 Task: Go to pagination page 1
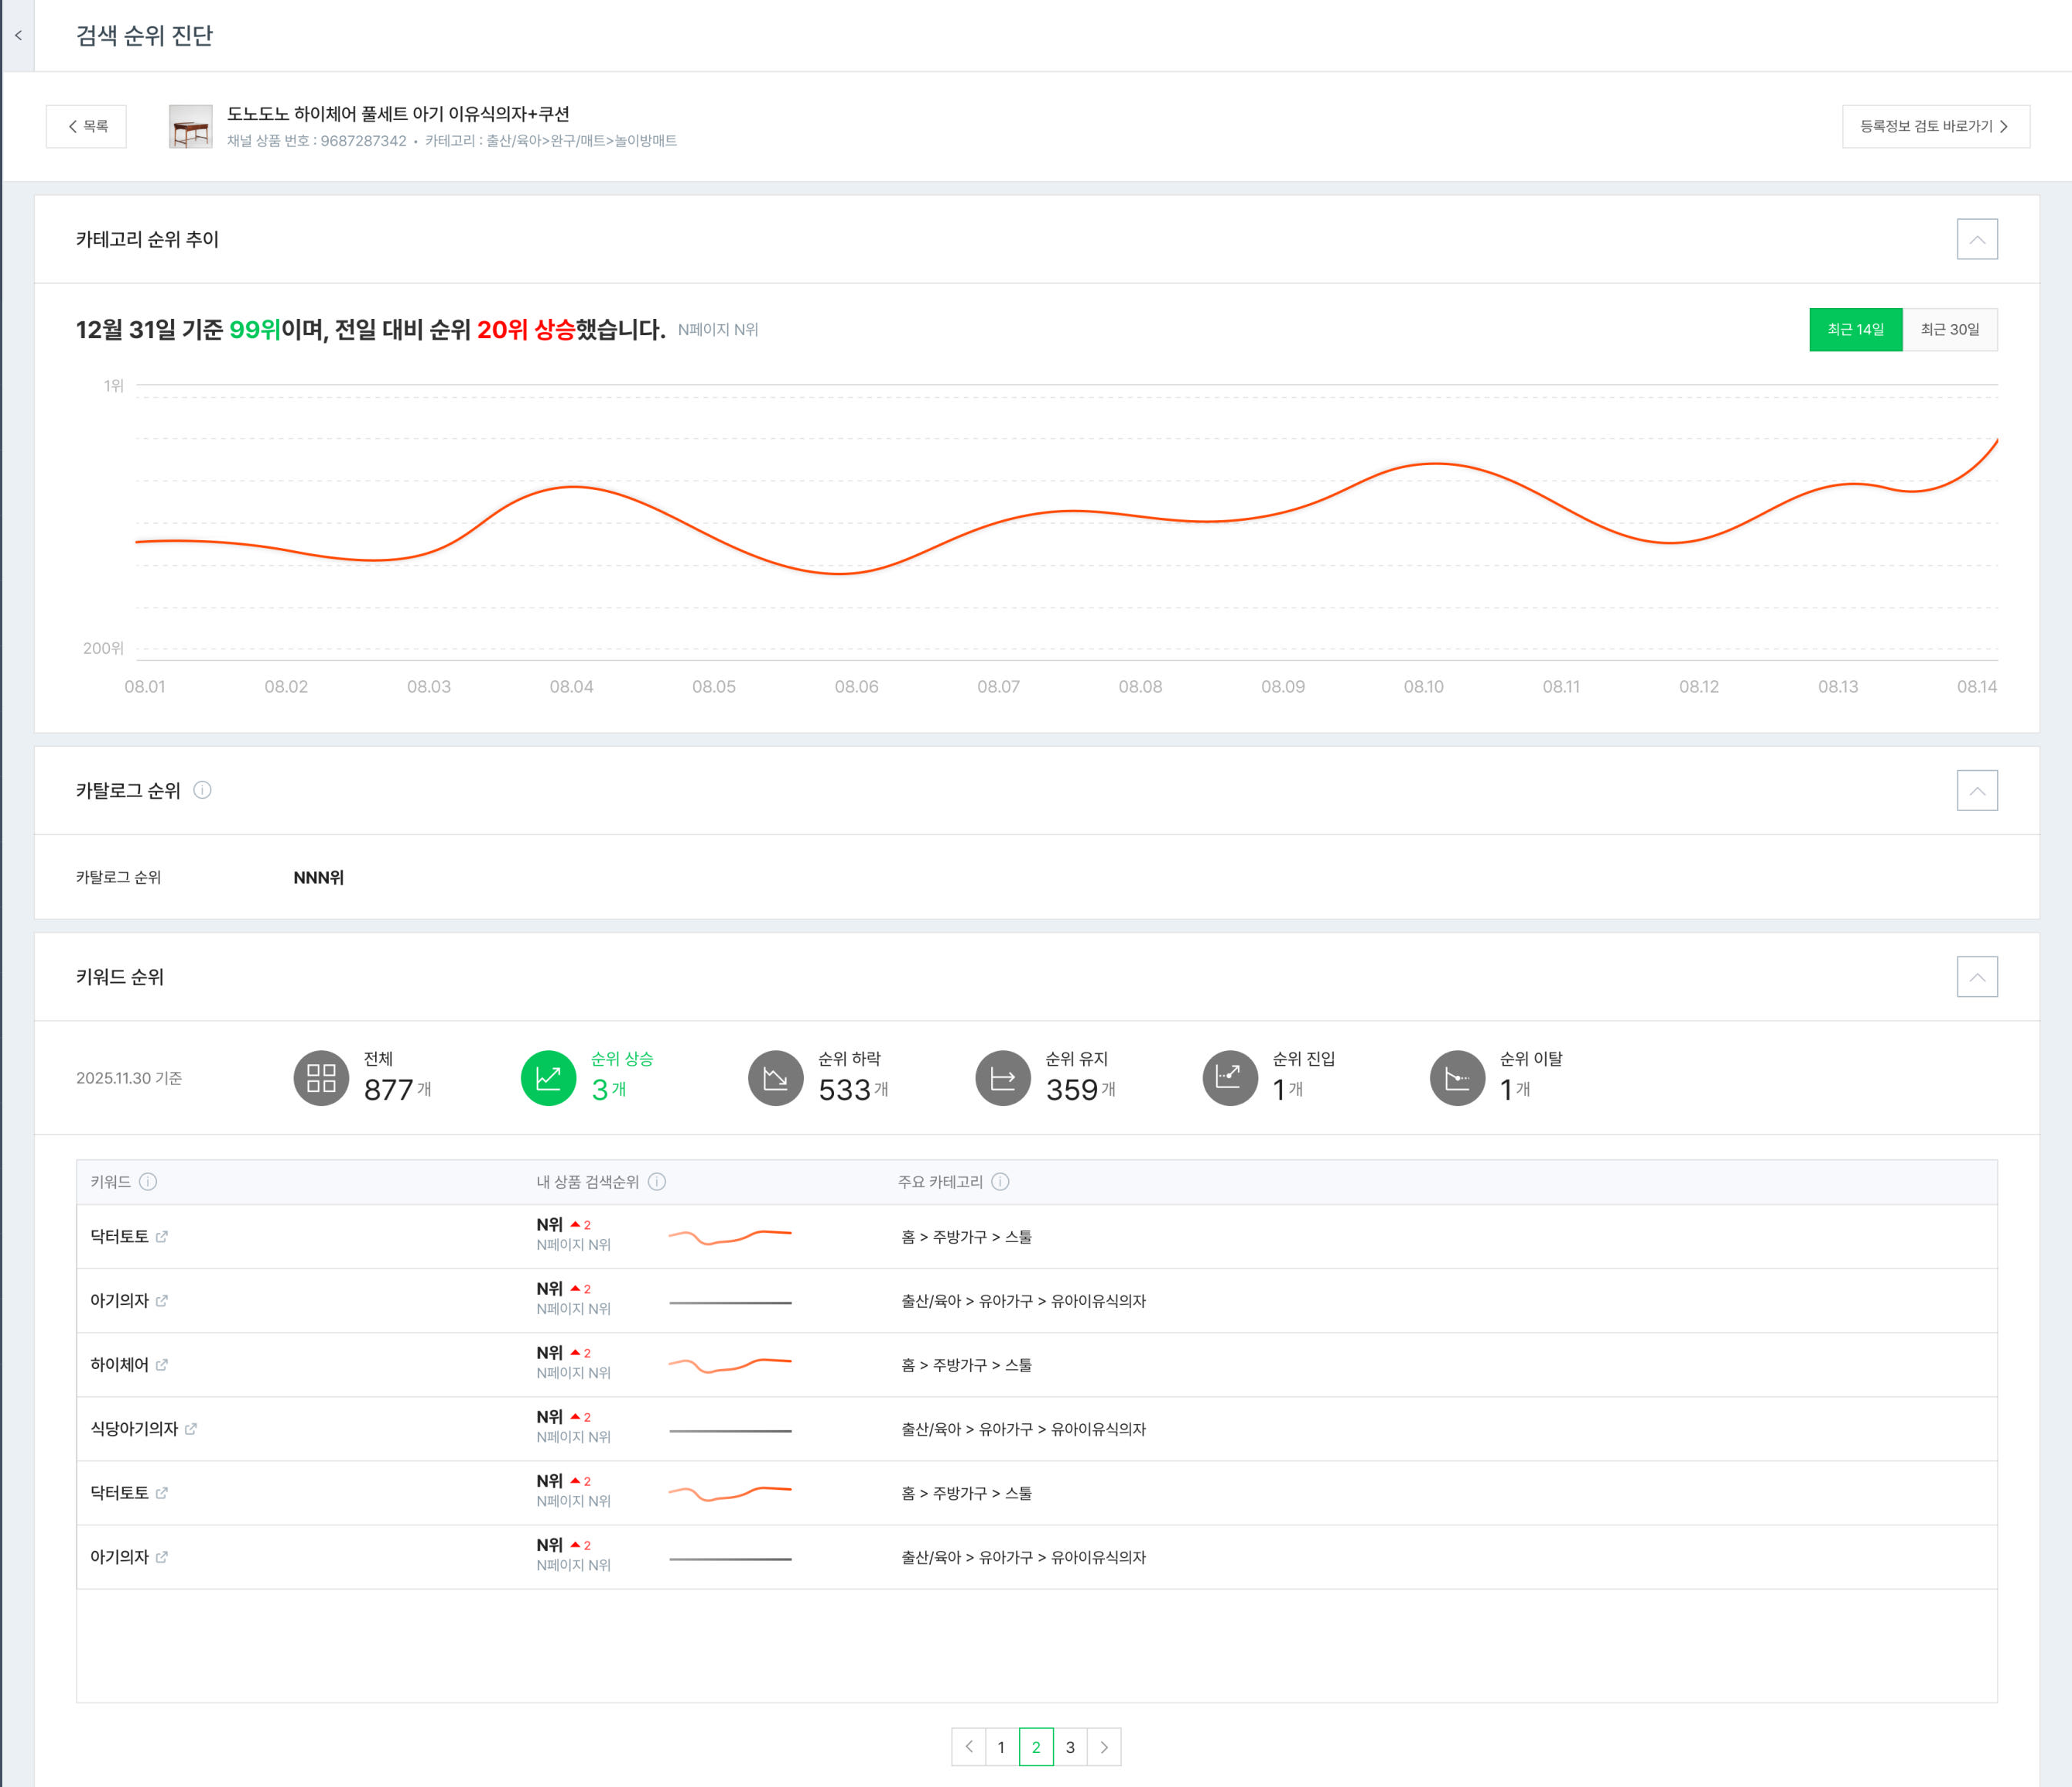click(x=1001, y=1747)
